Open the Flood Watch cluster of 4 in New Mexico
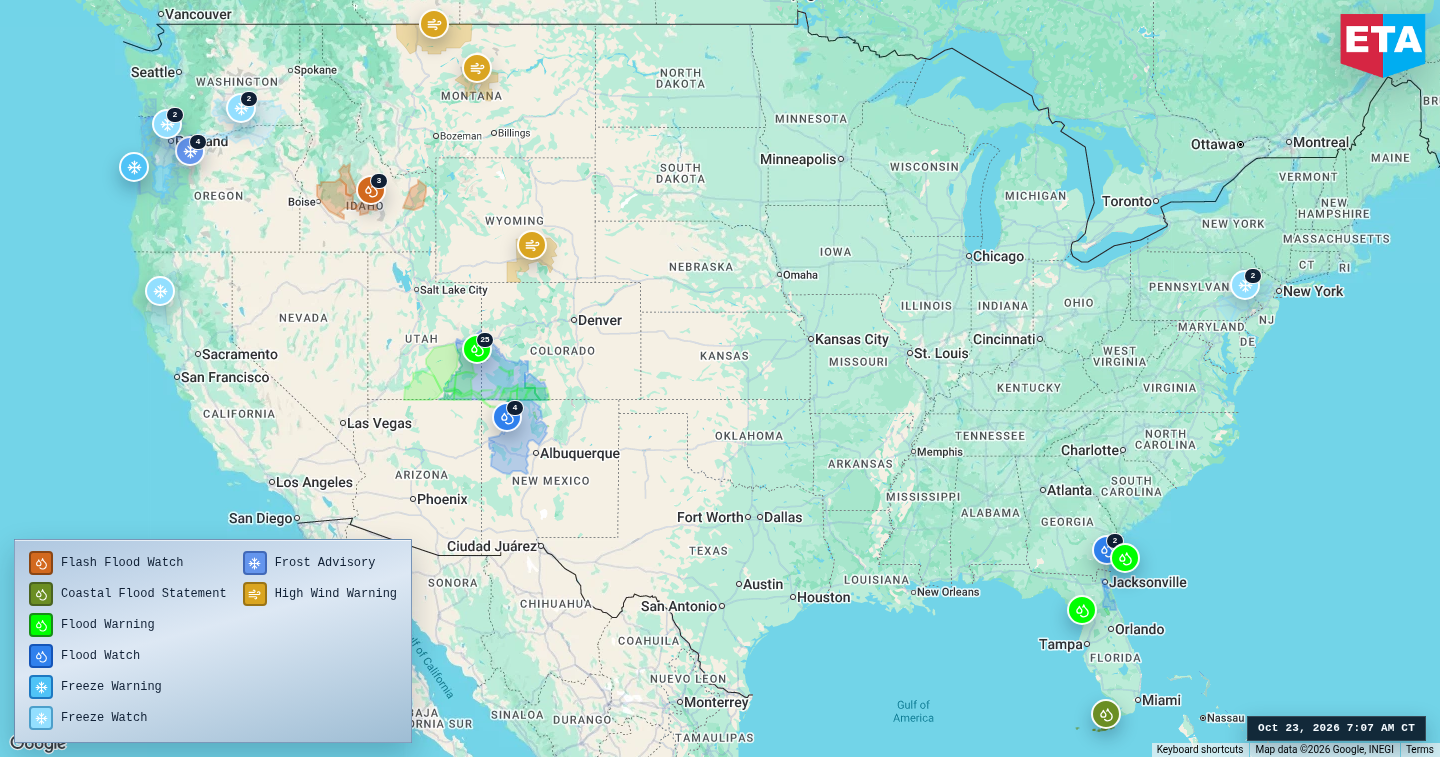Screen dimensions: 1440x757 click(507, 417)
